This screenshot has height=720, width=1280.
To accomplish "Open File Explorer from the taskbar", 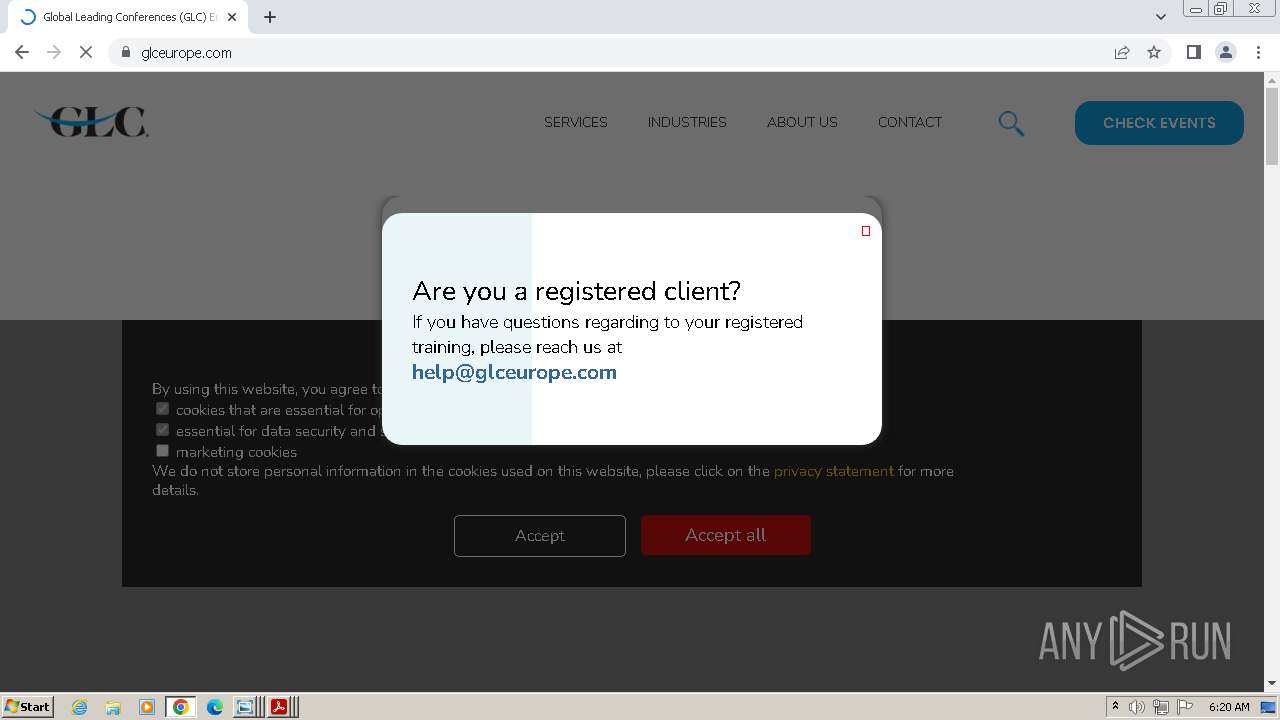I will [x=113, y=707].
